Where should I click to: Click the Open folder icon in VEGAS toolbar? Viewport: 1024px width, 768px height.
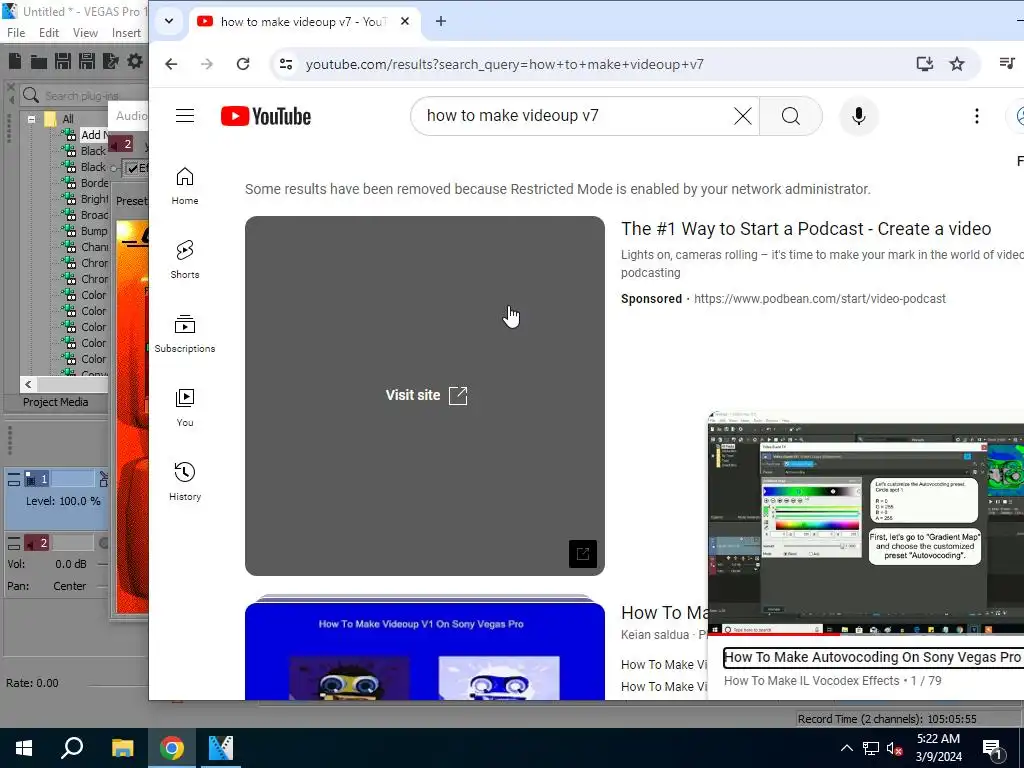pyautogui.click(x=39, y=62)
